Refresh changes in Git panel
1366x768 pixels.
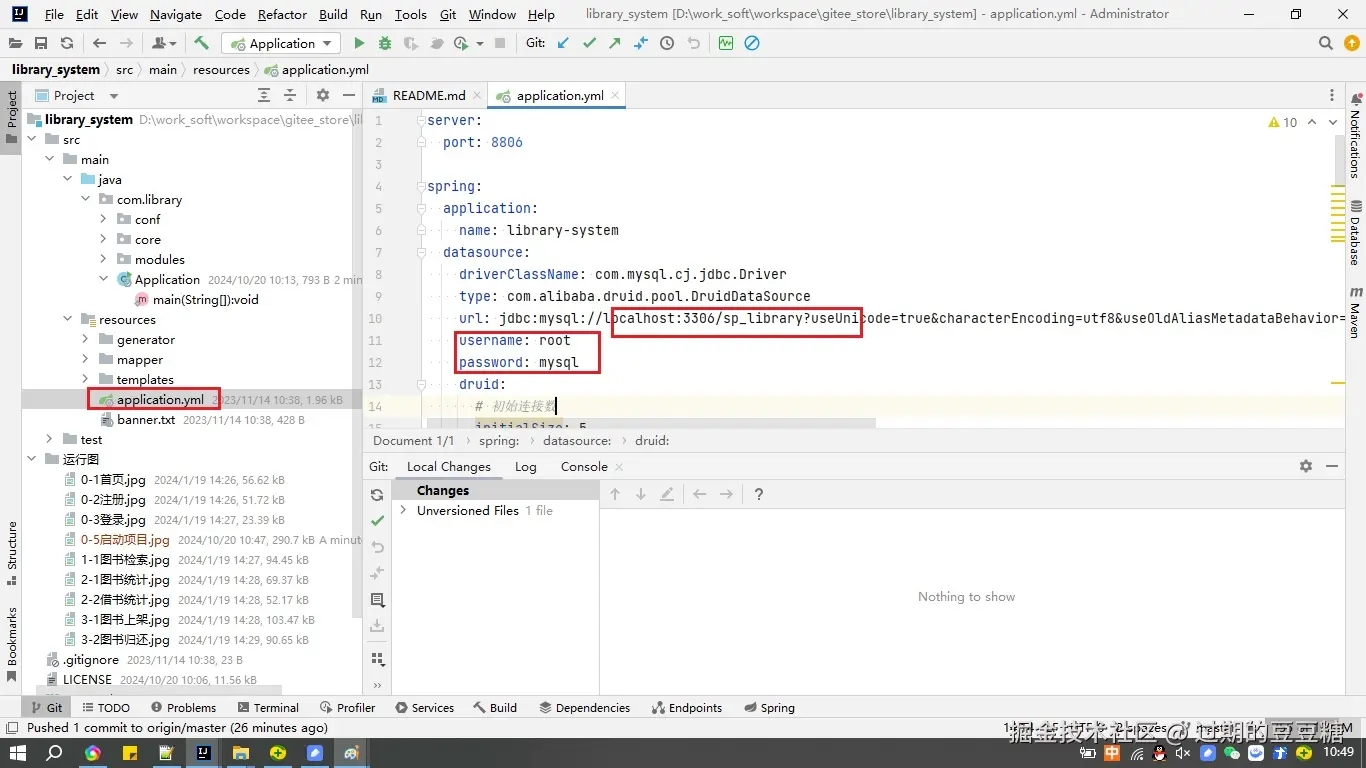(x=377, y=495)
